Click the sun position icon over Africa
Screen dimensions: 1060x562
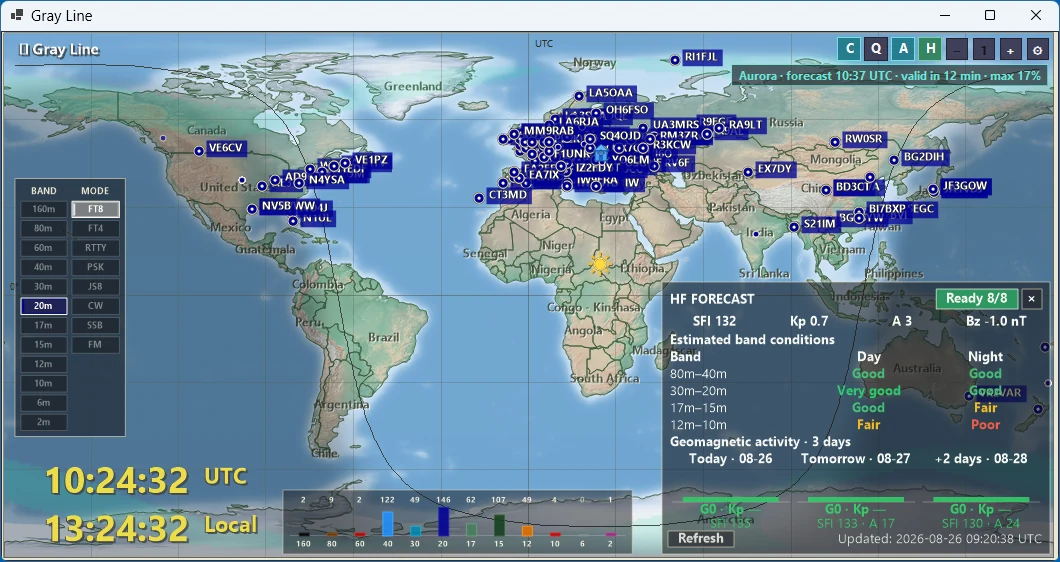coord(600,264)
